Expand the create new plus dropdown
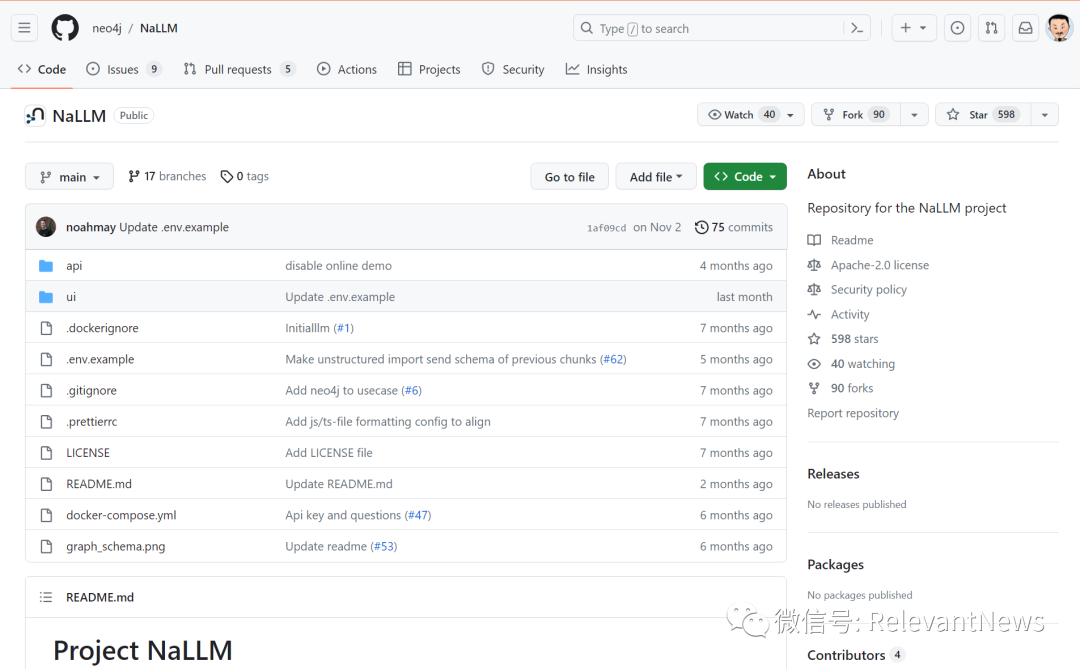This screenshot has width=1080, height=669. pyautogui.click(x=913, y=28)
